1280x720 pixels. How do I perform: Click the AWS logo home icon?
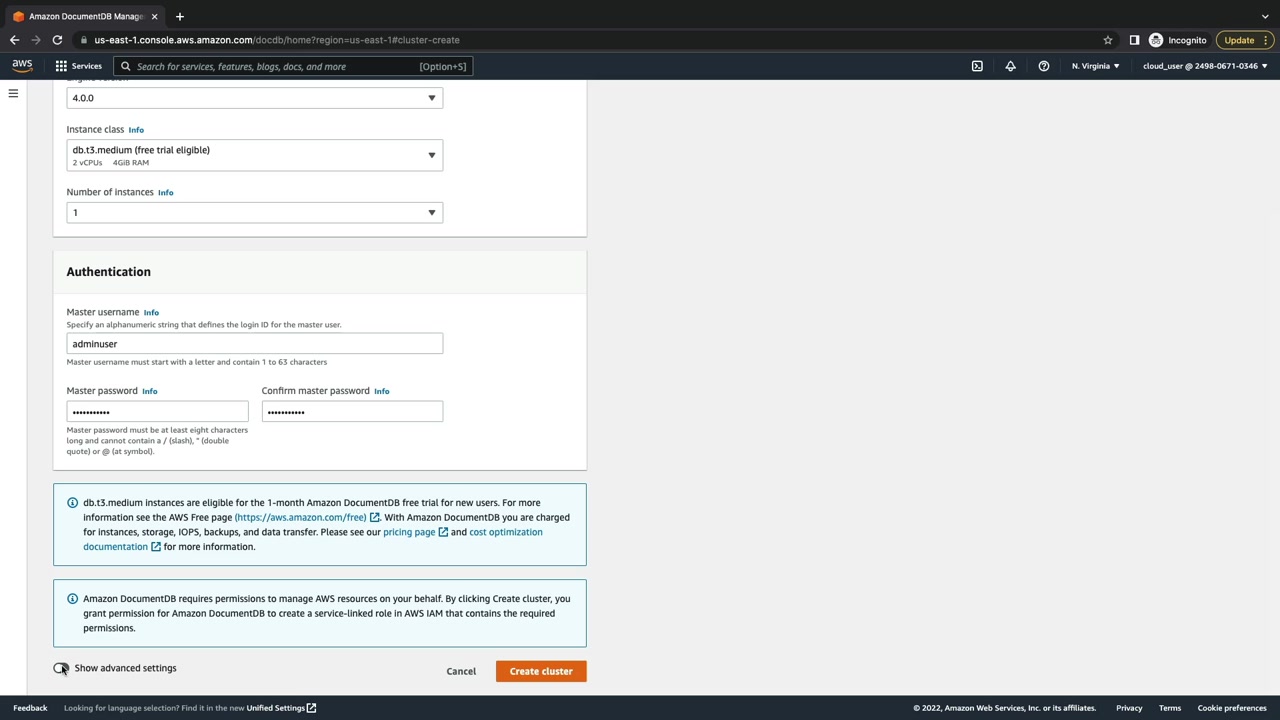[22, 66]
